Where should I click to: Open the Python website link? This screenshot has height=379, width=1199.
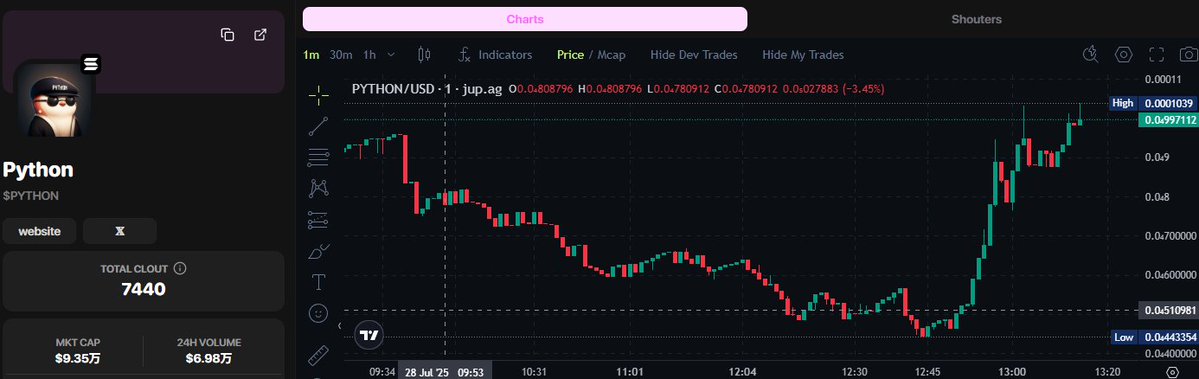click(x=40, y=231)
